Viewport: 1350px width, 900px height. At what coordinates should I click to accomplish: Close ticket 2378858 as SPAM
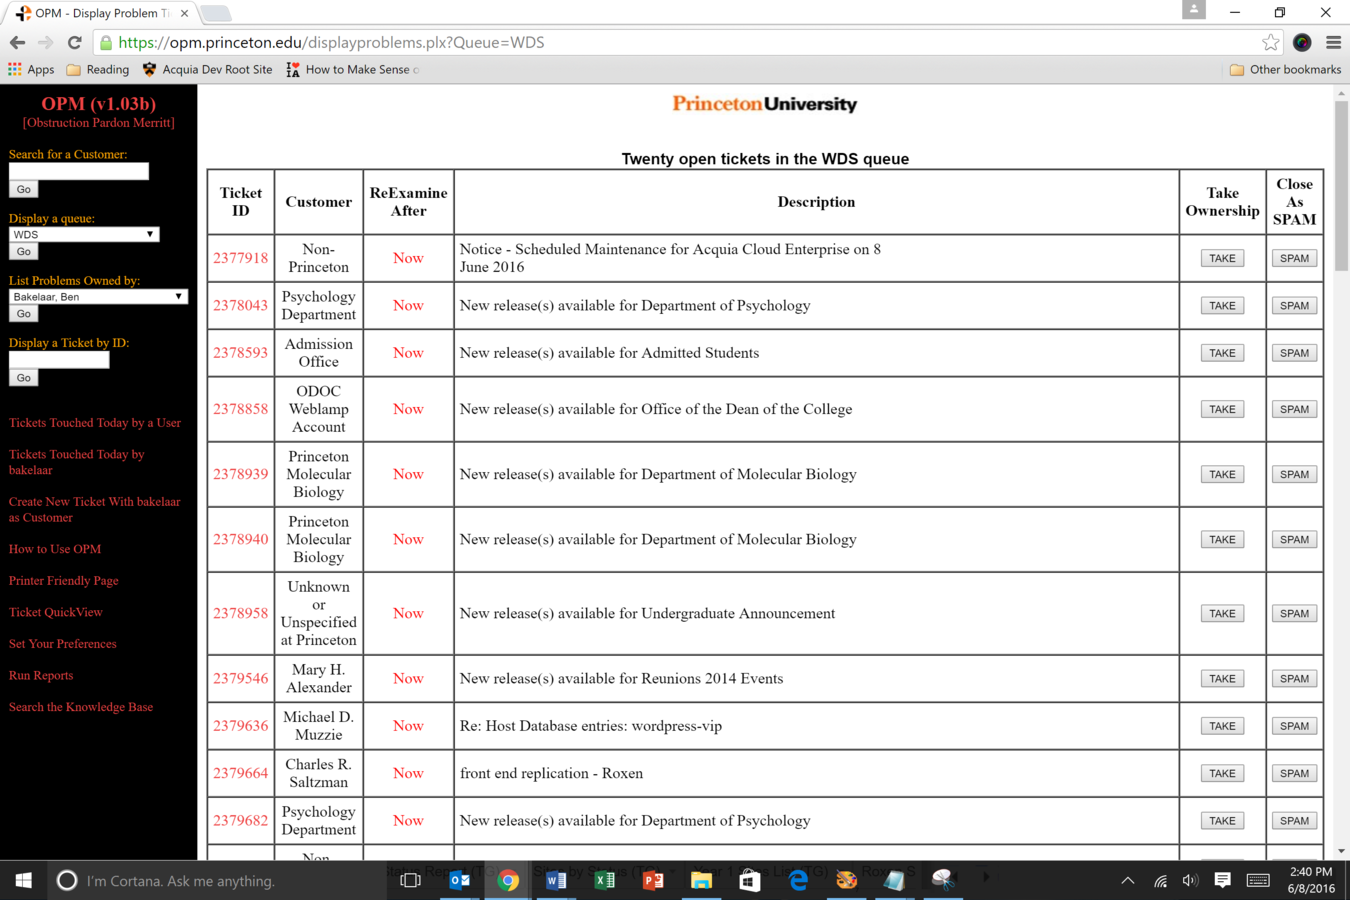pyautogui.click(x=1294, y=409)
